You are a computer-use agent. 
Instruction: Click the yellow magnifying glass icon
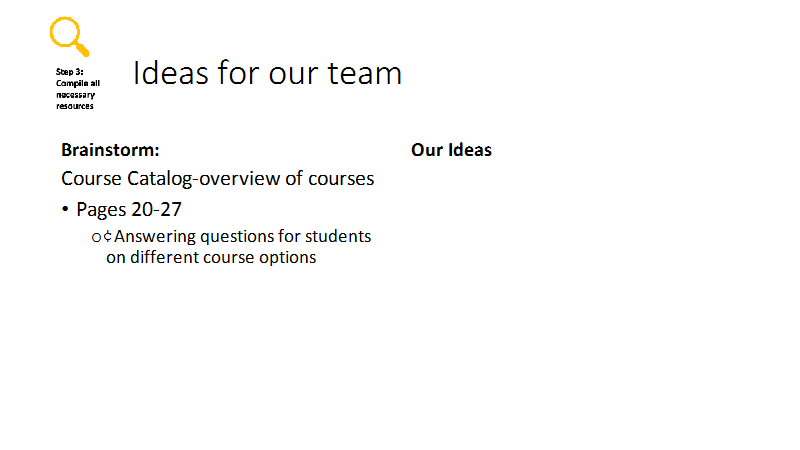69,36
